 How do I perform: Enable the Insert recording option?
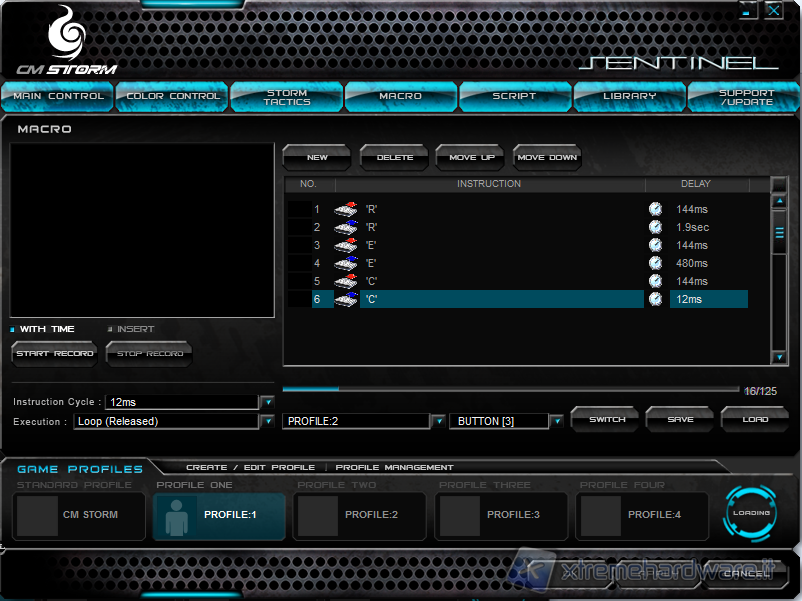pyautogui.click(x=110, y=329)
